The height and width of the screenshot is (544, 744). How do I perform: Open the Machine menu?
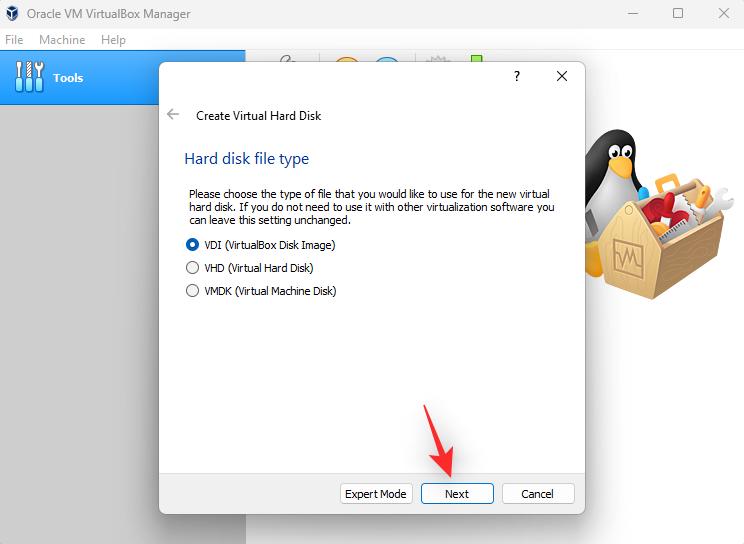62,40
